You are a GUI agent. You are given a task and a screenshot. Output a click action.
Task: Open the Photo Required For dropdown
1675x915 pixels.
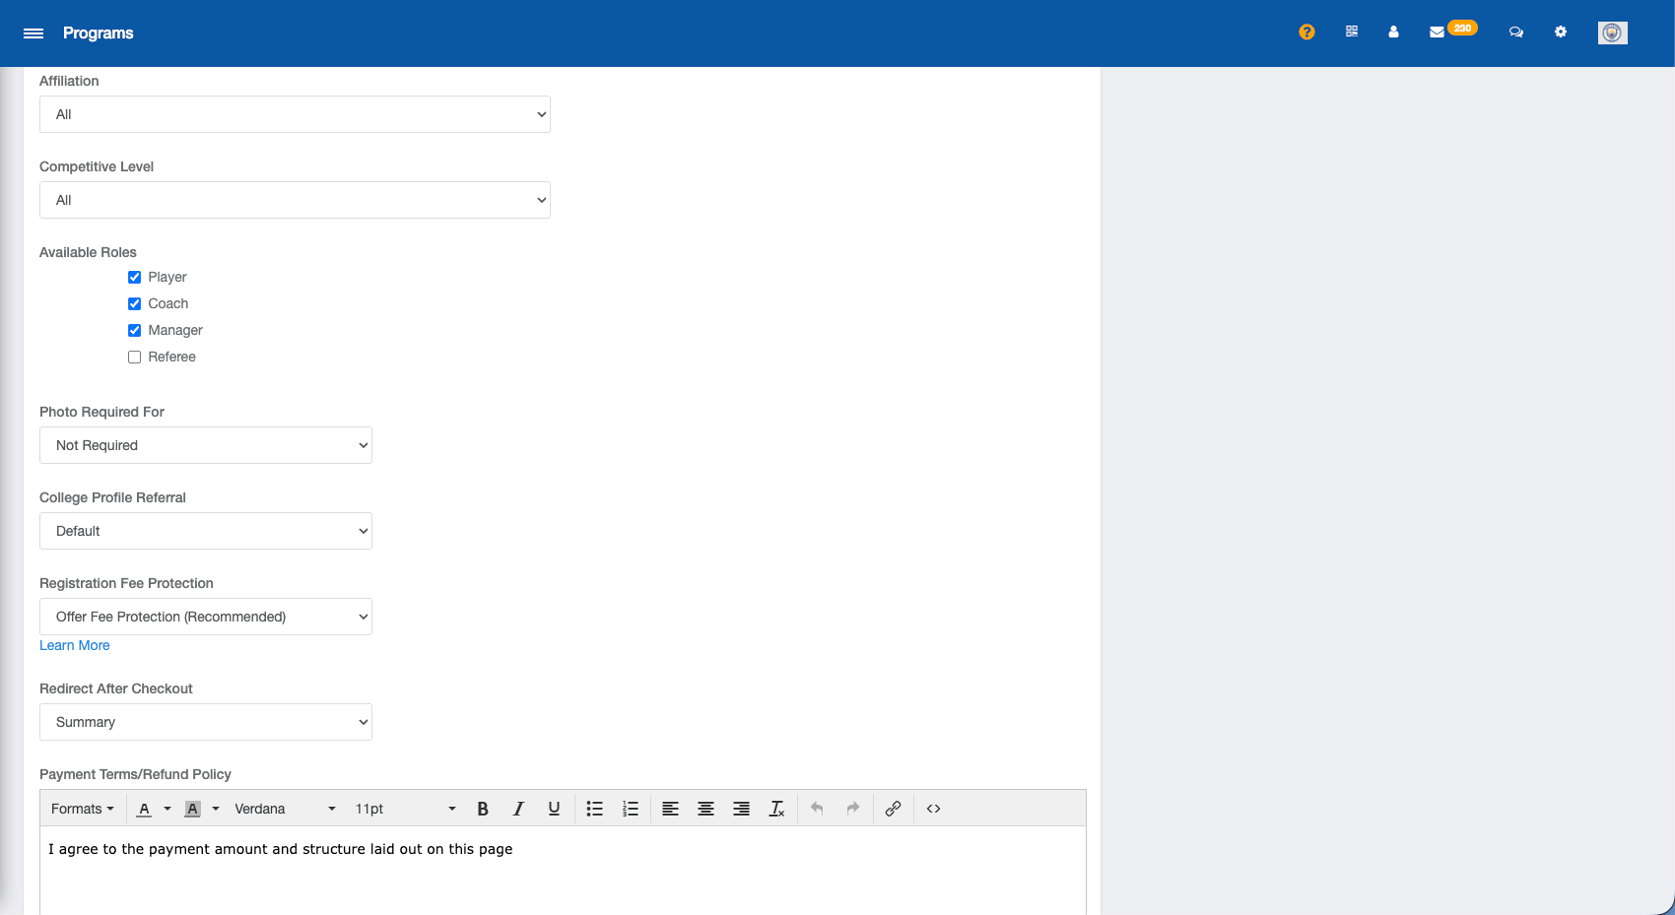coord(206,446)
